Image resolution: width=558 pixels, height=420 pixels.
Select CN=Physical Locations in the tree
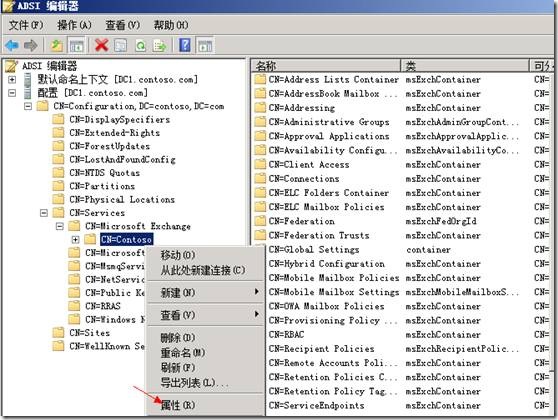[122, 199]
